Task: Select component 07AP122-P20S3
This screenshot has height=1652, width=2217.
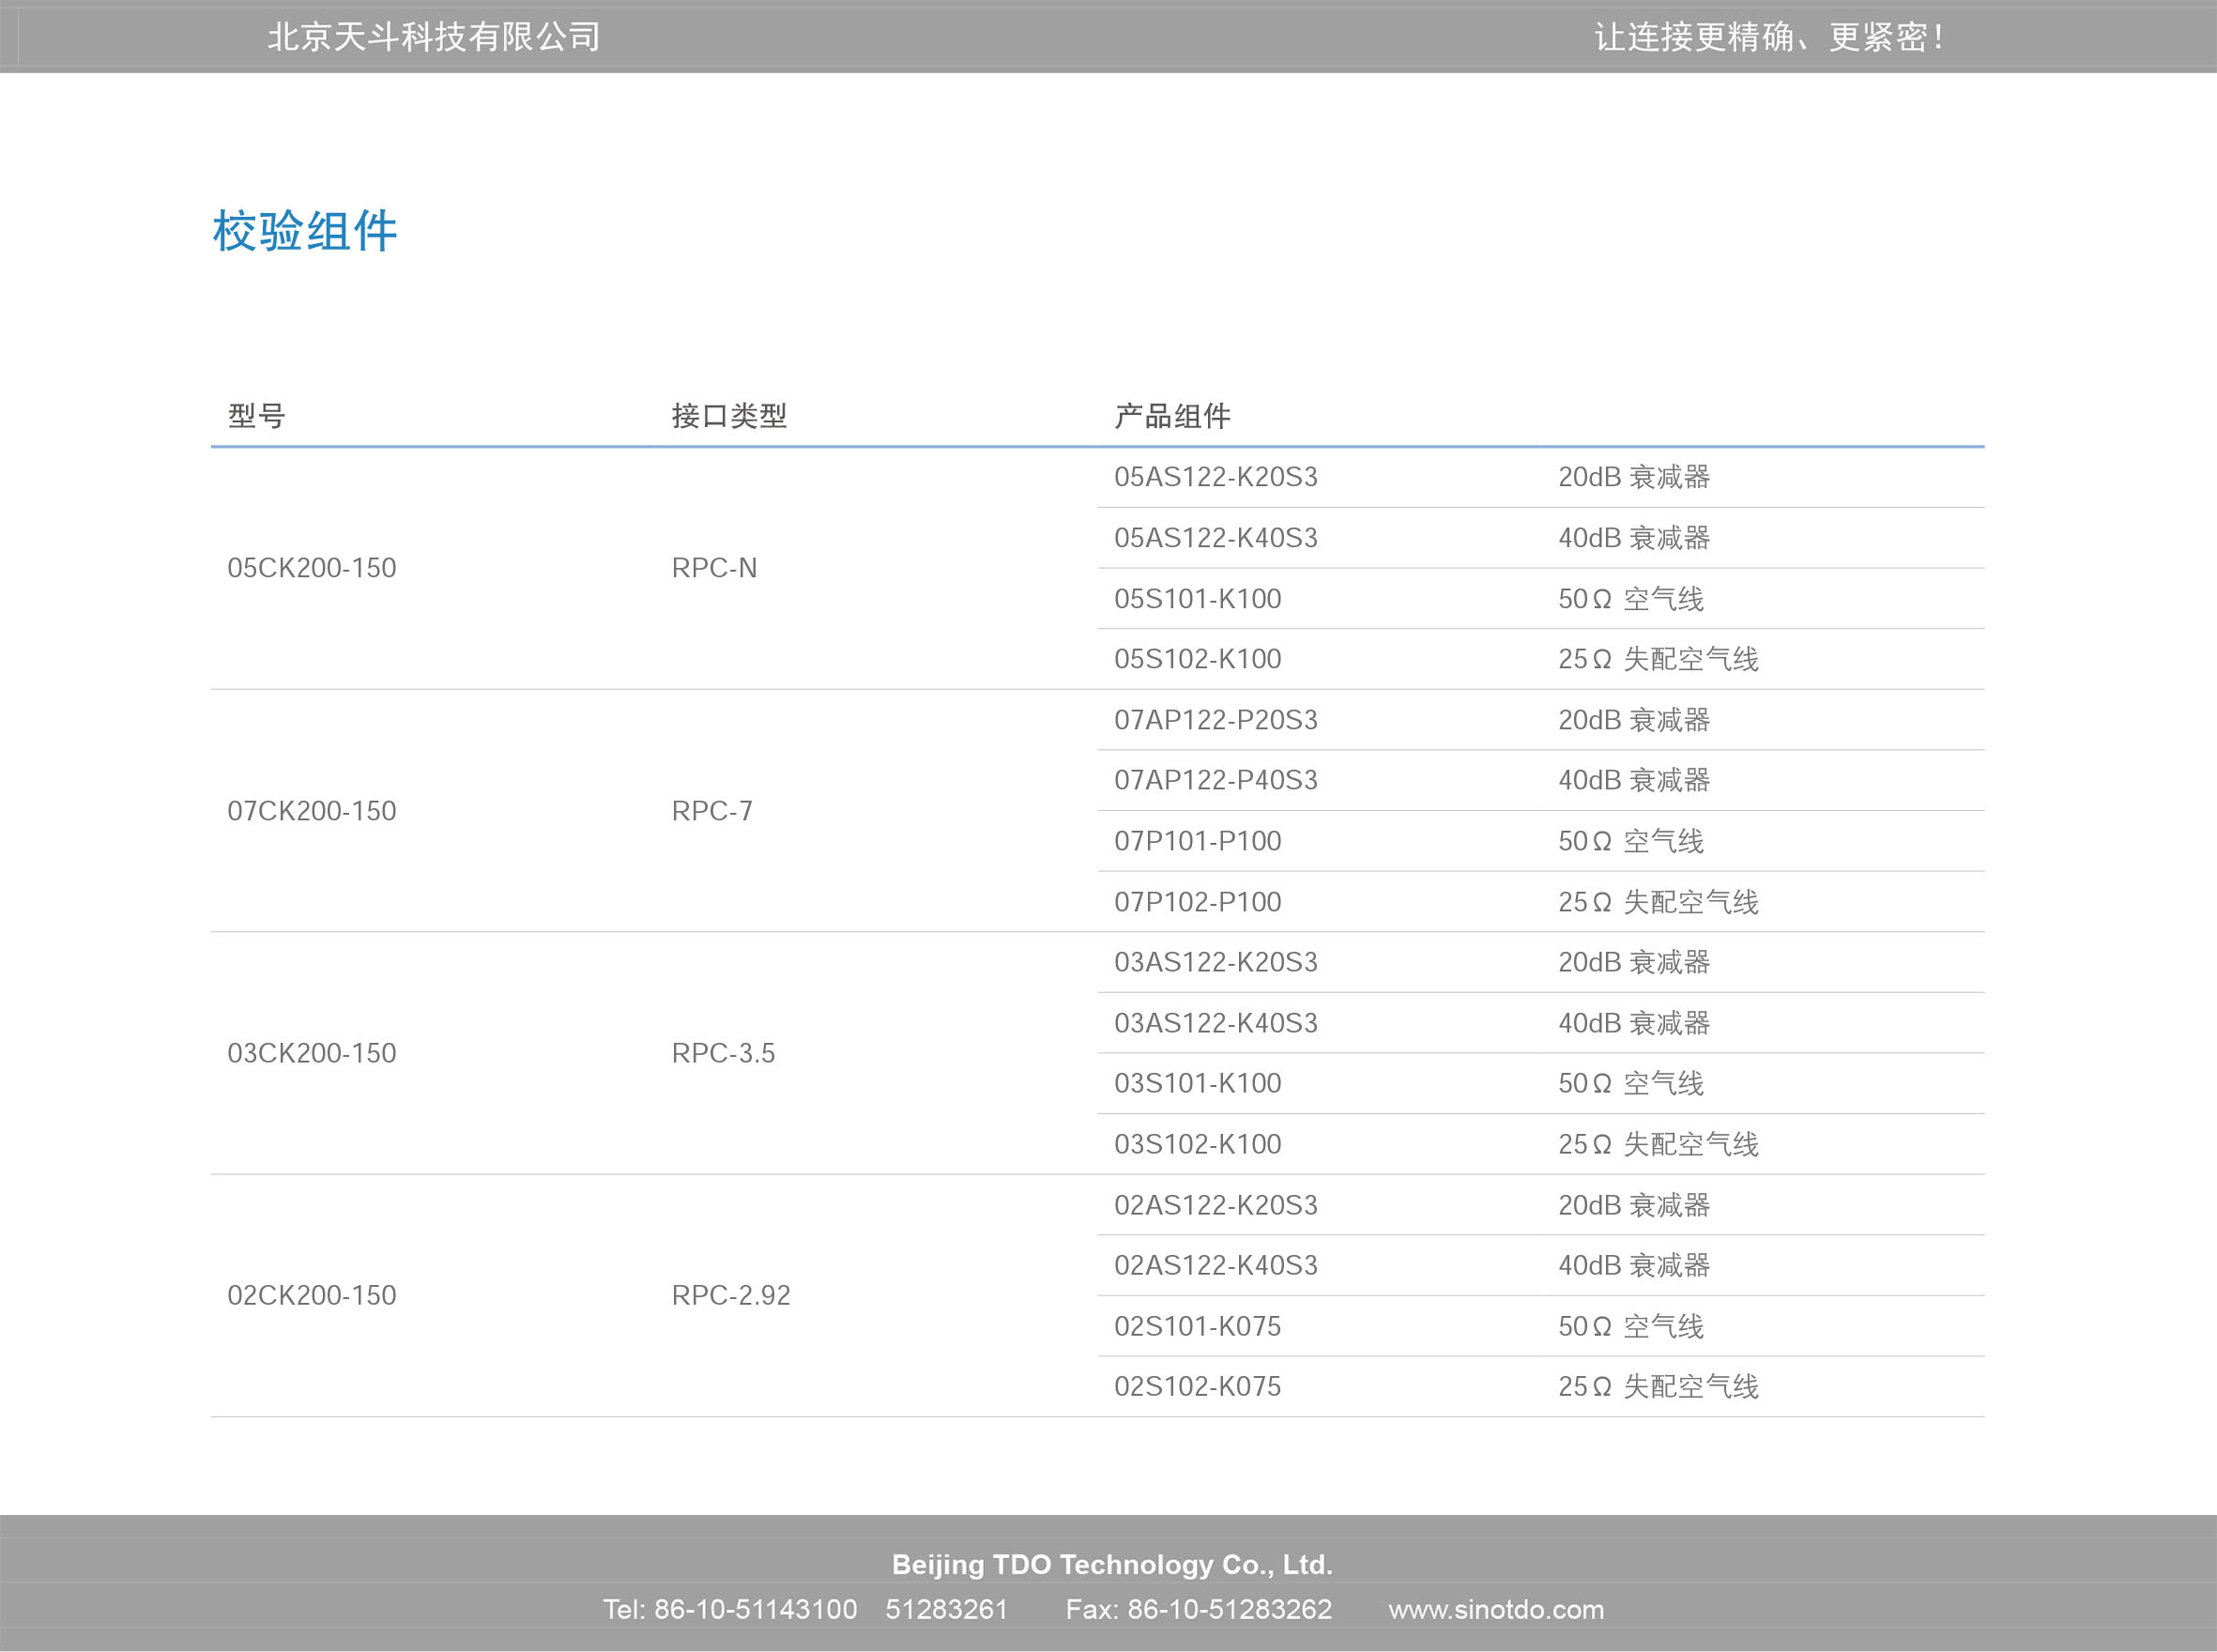Action: coord(1216,720)
